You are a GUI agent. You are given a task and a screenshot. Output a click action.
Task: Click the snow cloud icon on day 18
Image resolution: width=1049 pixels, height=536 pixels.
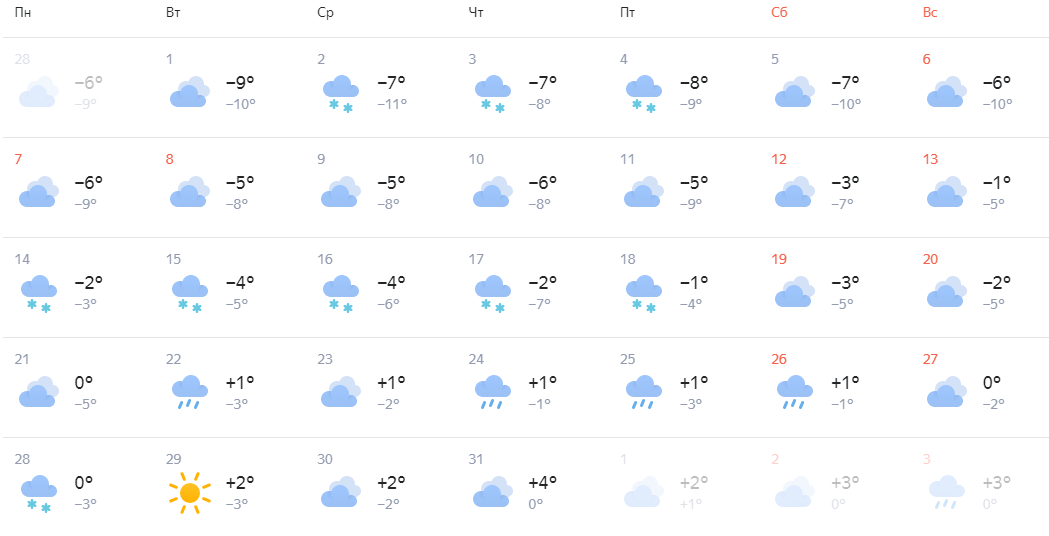pyautogui.click(x=644, y=294)
